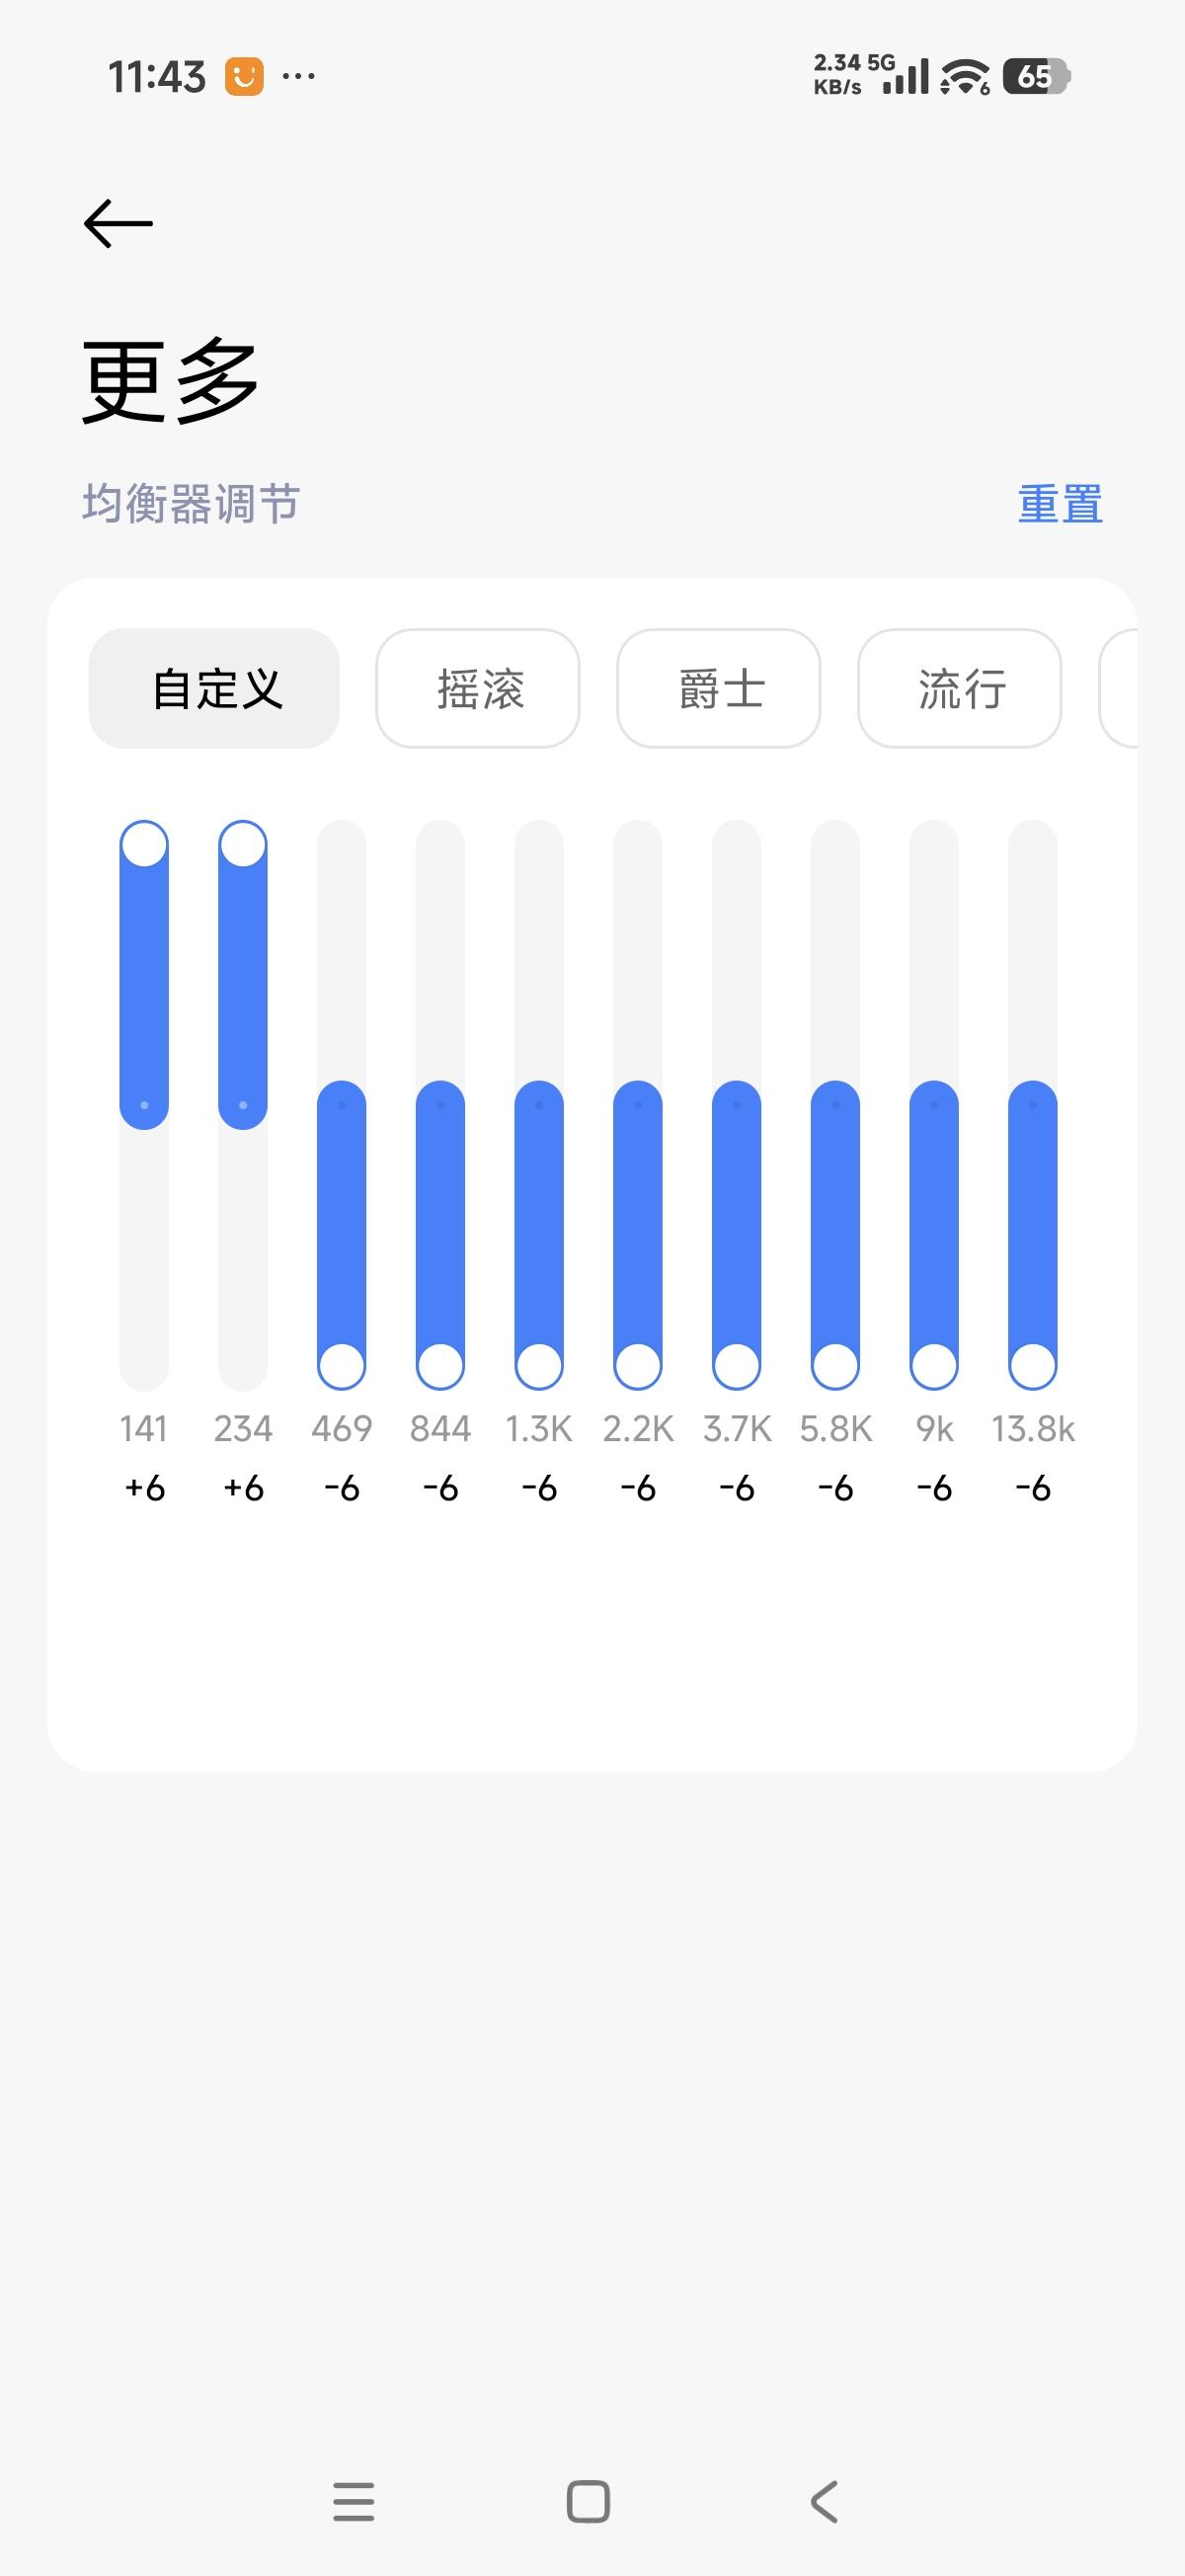Click the 141 Hz slider handle
This screenshot has width=1185, height=2576.
pyautogui.click(x=144, y=845)
